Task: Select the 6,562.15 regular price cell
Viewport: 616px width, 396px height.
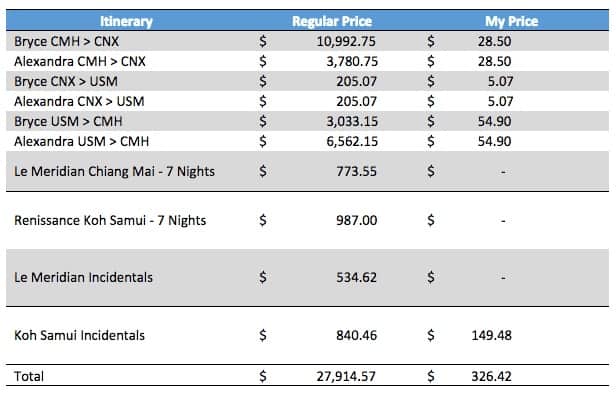Action: pyautogui.click(x=352, y=141)
